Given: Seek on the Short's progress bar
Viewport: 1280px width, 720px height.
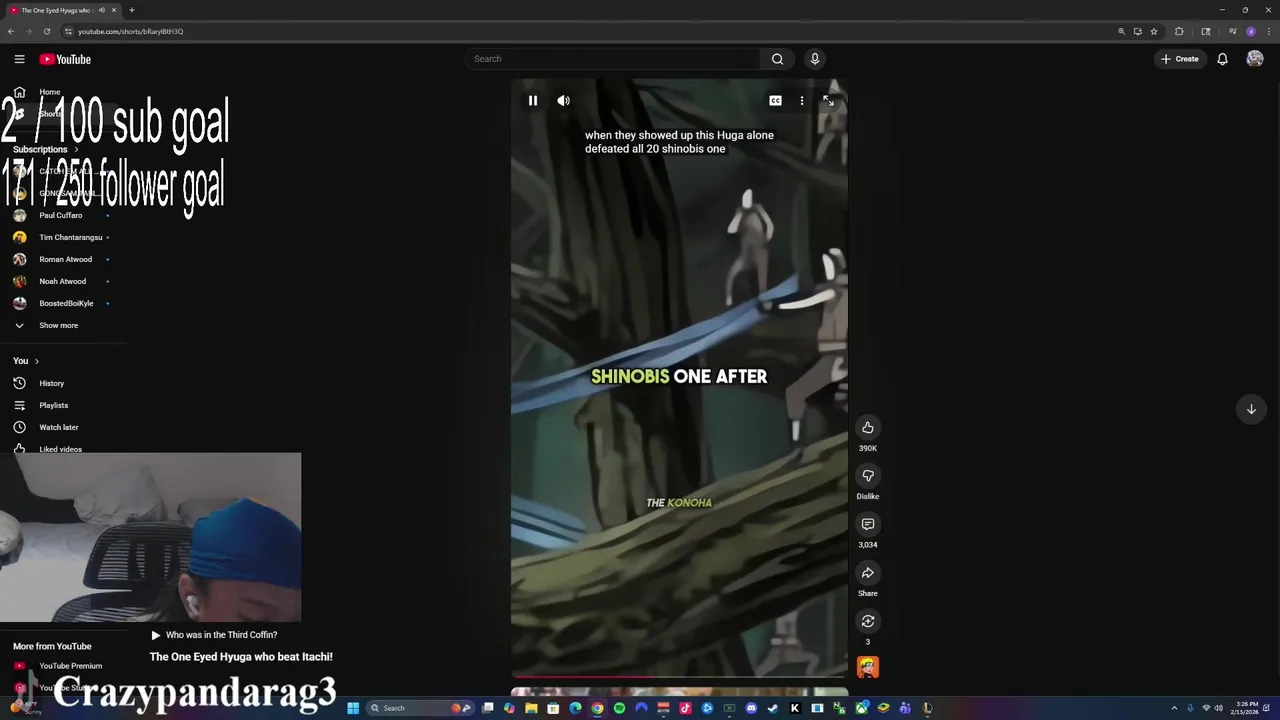Looking at the screenshot, I should click(679, 677).
